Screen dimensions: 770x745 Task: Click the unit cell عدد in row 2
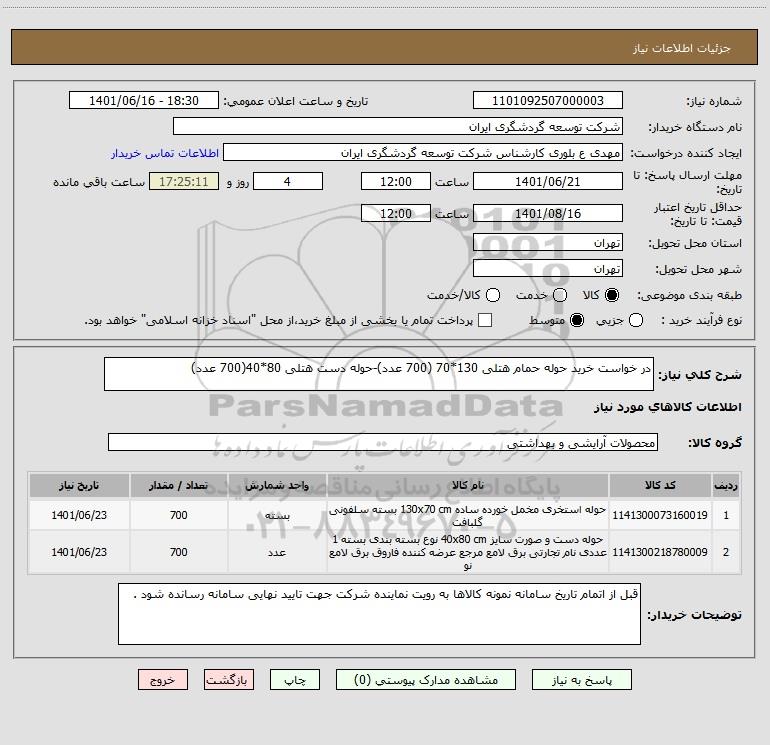pyautogui.click(x=277, y=552)
